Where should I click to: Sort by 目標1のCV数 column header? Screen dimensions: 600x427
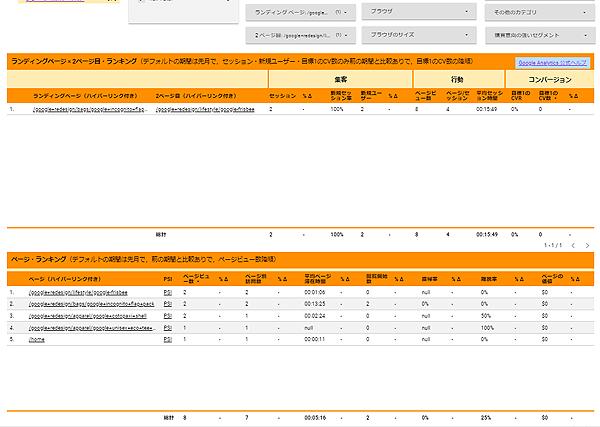click(548, 96)
